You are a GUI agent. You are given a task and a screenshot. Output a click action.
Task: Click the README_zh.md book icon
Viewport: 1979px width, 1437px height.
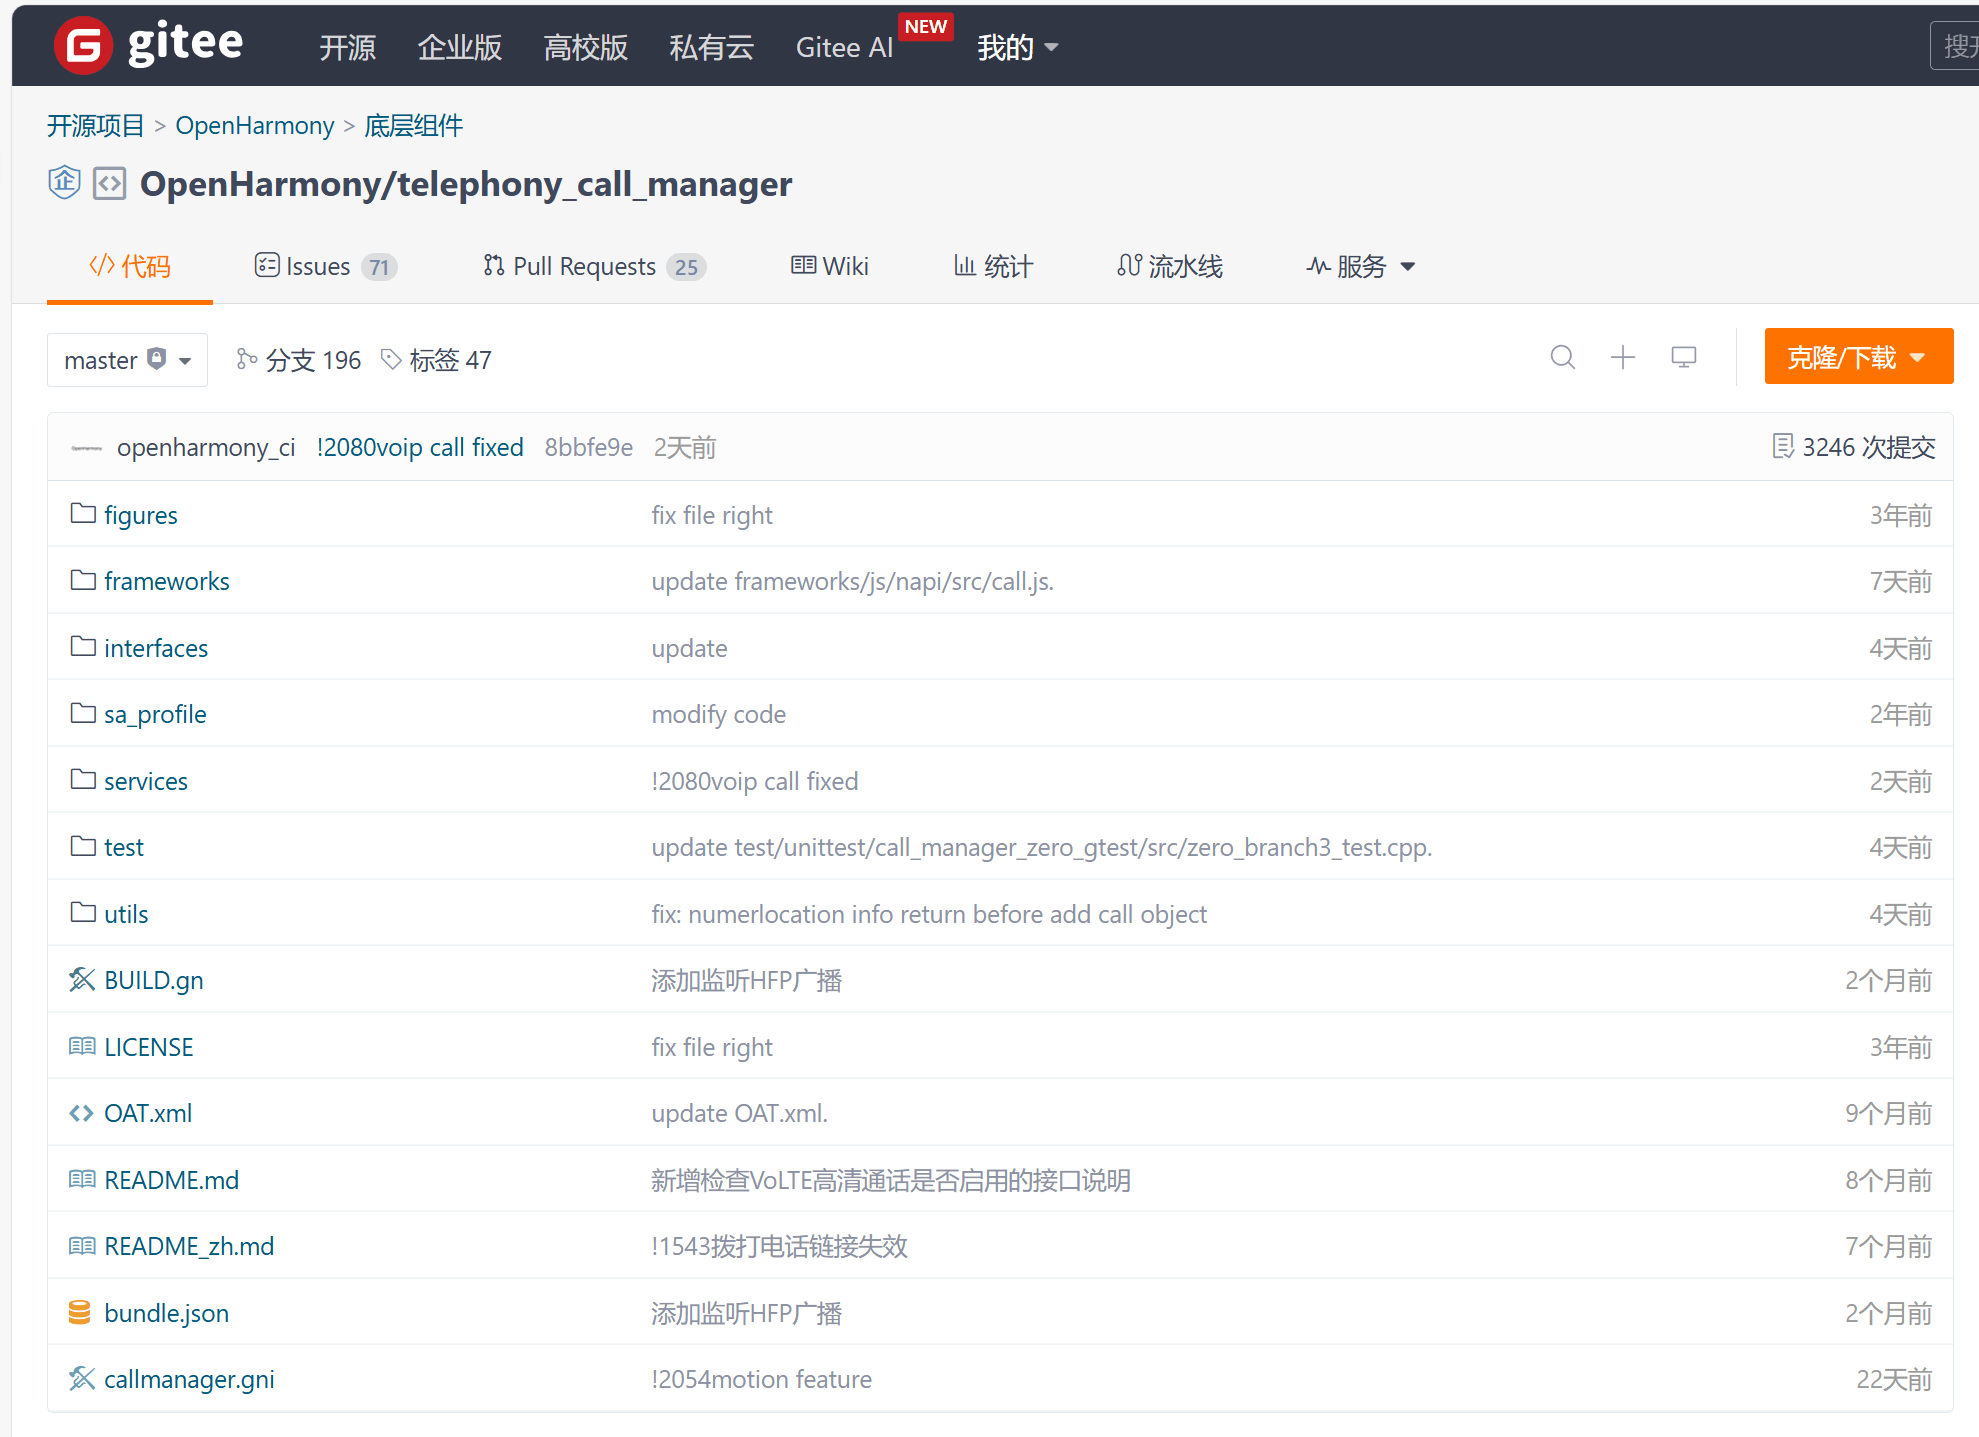[x=82, y=1245]
